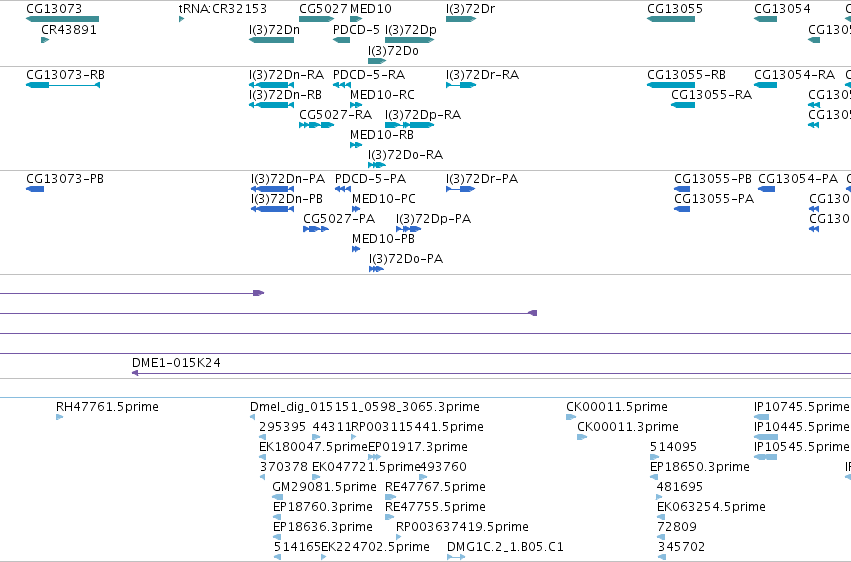Image resolution: width=851 pixels, height=562 pixels.
Task: Click the PDCD-5 gene label
Action: pyautogui.click(x=356, y=30)
